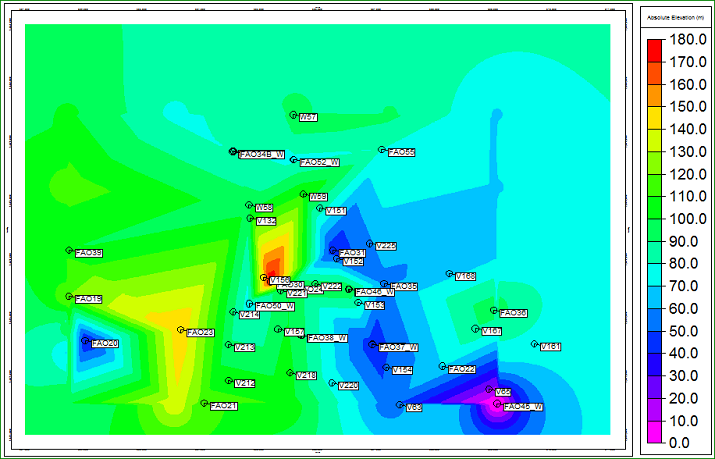Select the well marker for V151

click(x=320, y=208)
